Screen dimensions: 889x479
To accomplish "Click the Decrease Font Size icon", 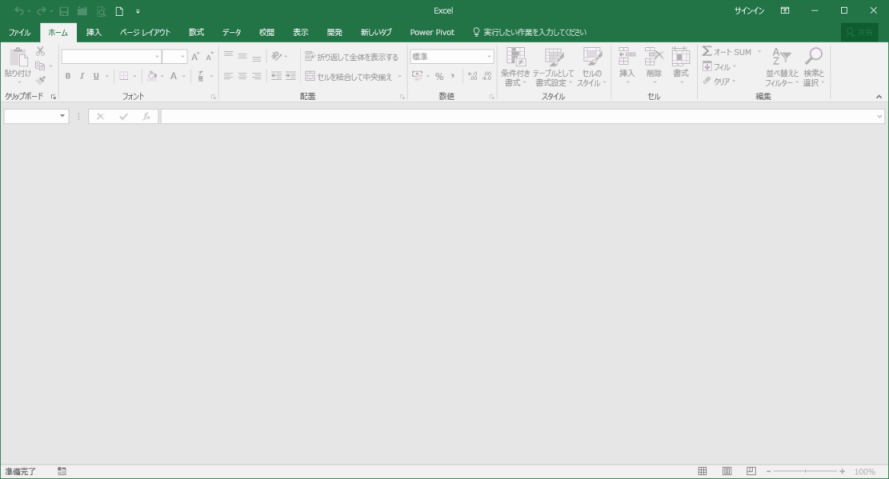I will [x=209, y=57].
